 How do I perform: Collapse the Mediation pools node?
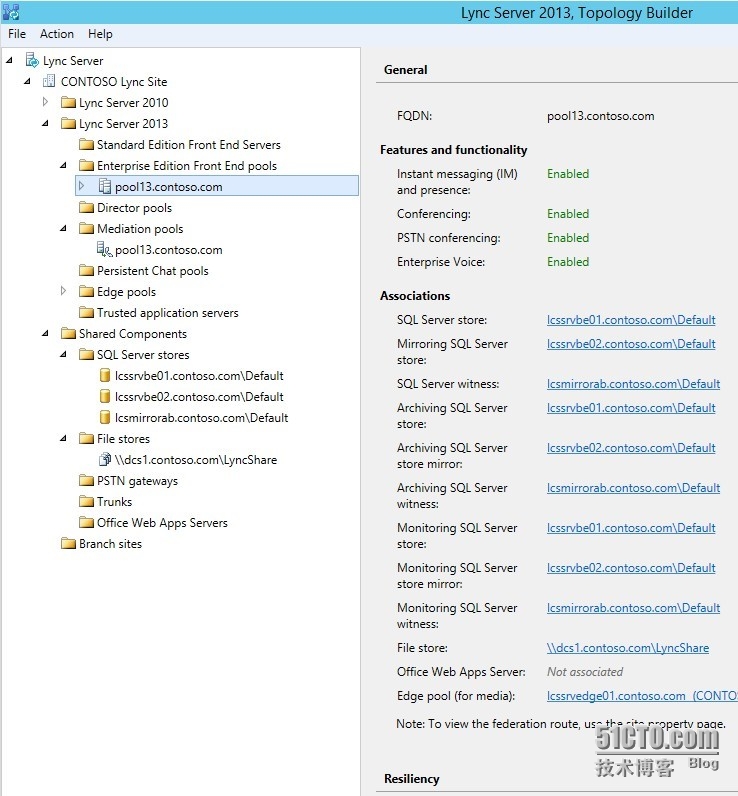[63, 228]
